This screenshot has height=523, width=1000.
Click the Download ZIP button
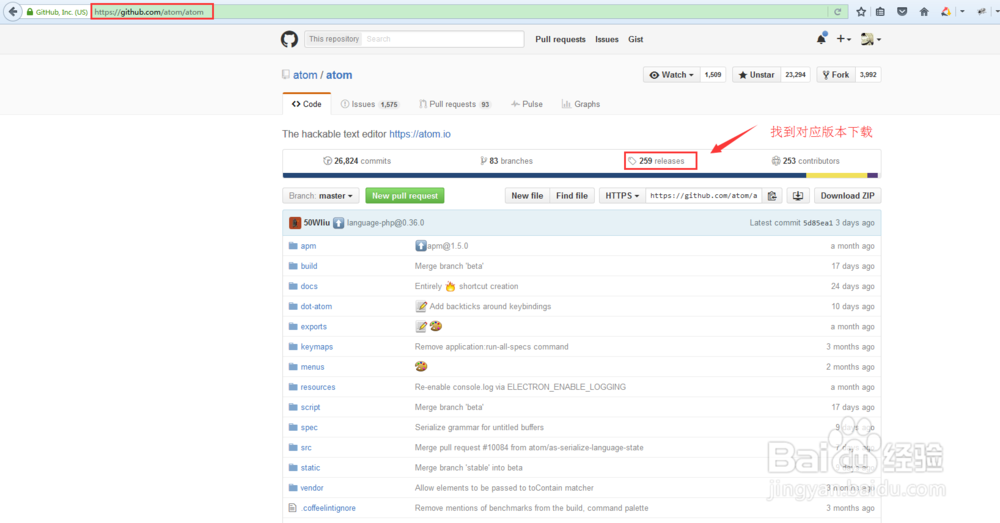pyautogui.click(x=848, y=196)
